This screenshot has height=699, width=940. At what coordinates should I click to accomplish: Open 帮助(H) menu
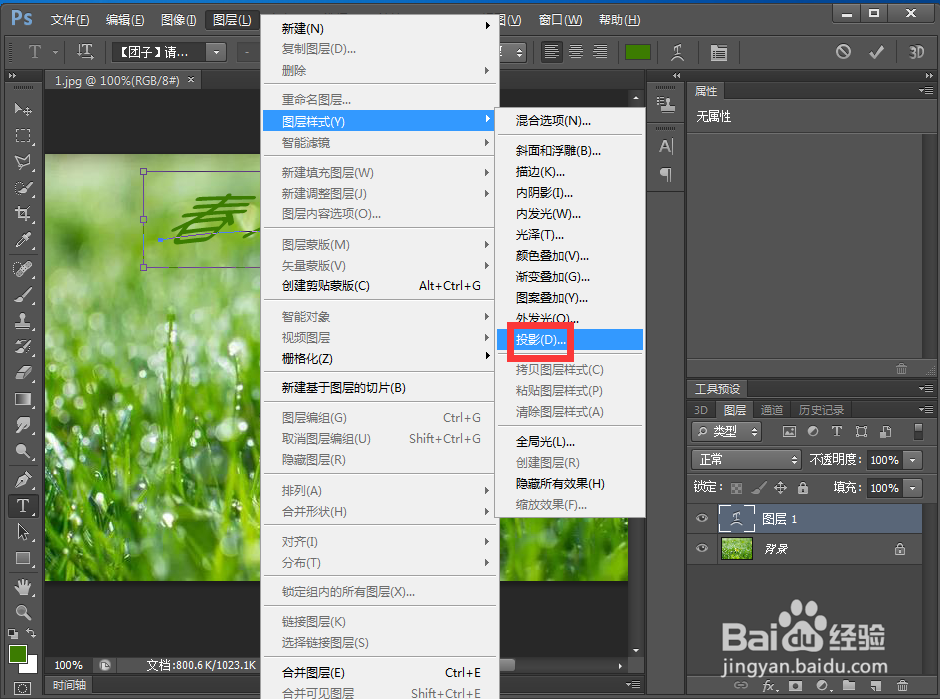click(619, 20)
